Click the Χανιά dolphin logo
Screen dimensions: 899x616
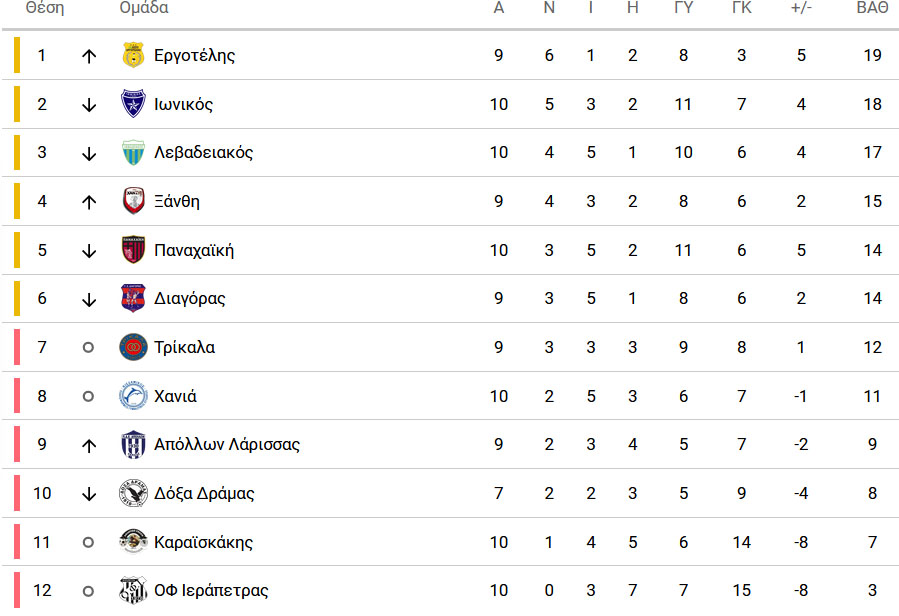pyautogui.click(x=133, y=396)
